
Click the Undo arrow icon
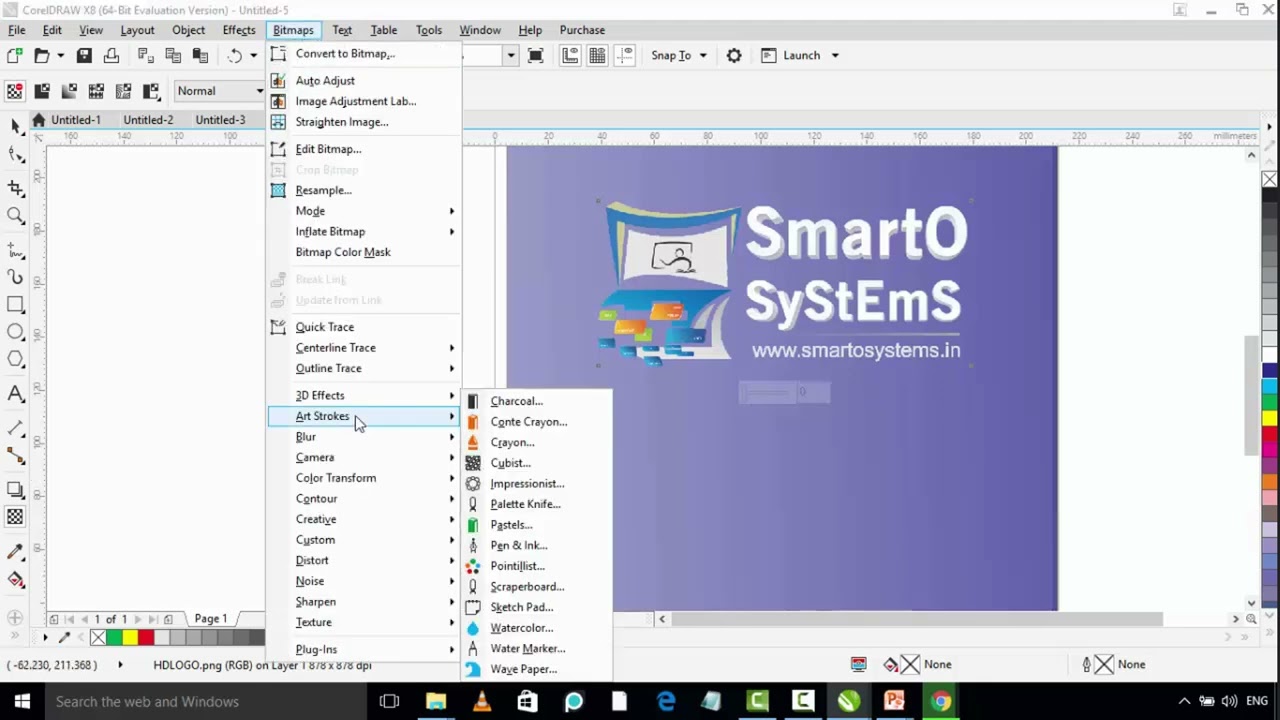coord(235,56)
